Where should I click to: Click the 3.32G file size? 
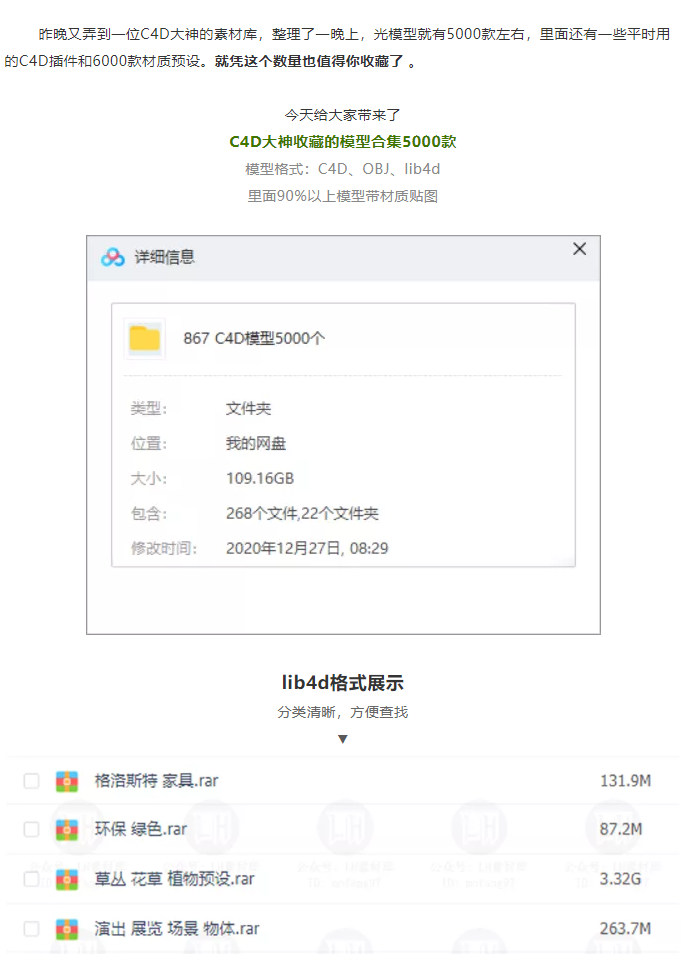tap(620, 879)
